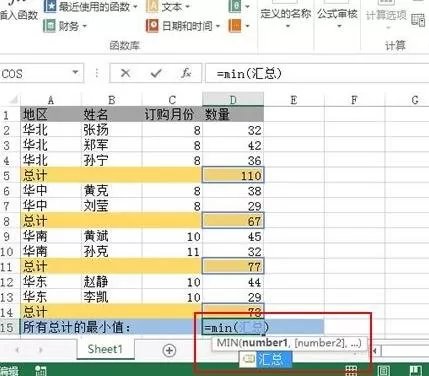The image size is (429, 376).
Task: Click the cell containing 李凯
Action: coord(112,297)
